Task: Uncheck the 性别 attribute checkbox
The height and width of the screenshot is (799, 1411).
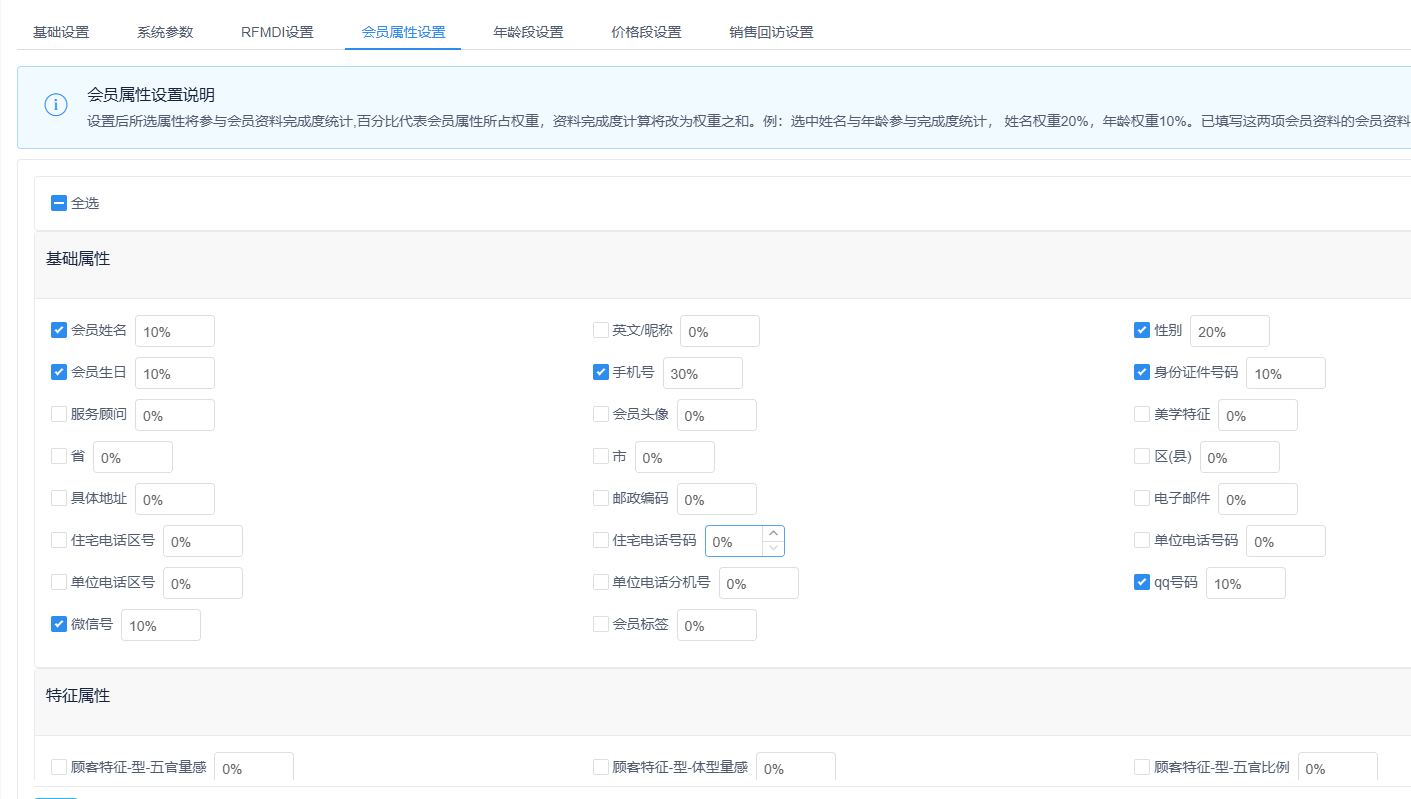Action: 1142,330
